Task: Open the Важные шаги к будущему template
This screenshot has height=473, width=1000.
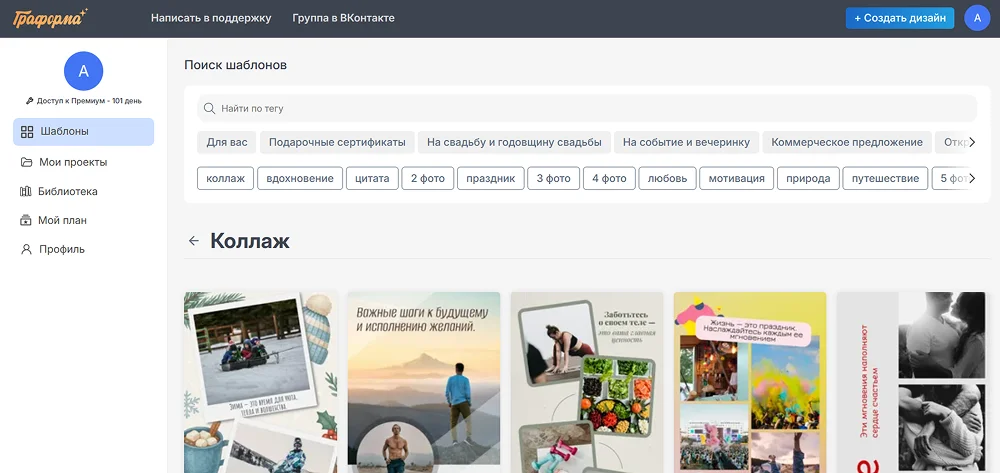Action: (x=424, y=382)
